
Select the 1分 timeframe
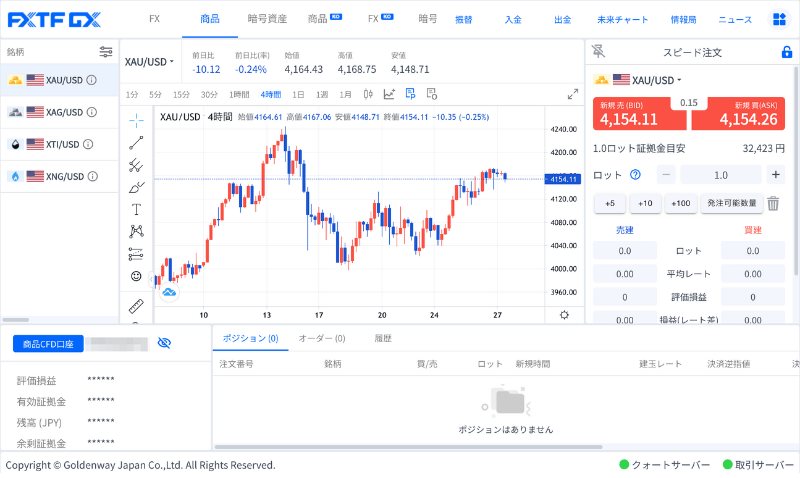click(132, 94)
